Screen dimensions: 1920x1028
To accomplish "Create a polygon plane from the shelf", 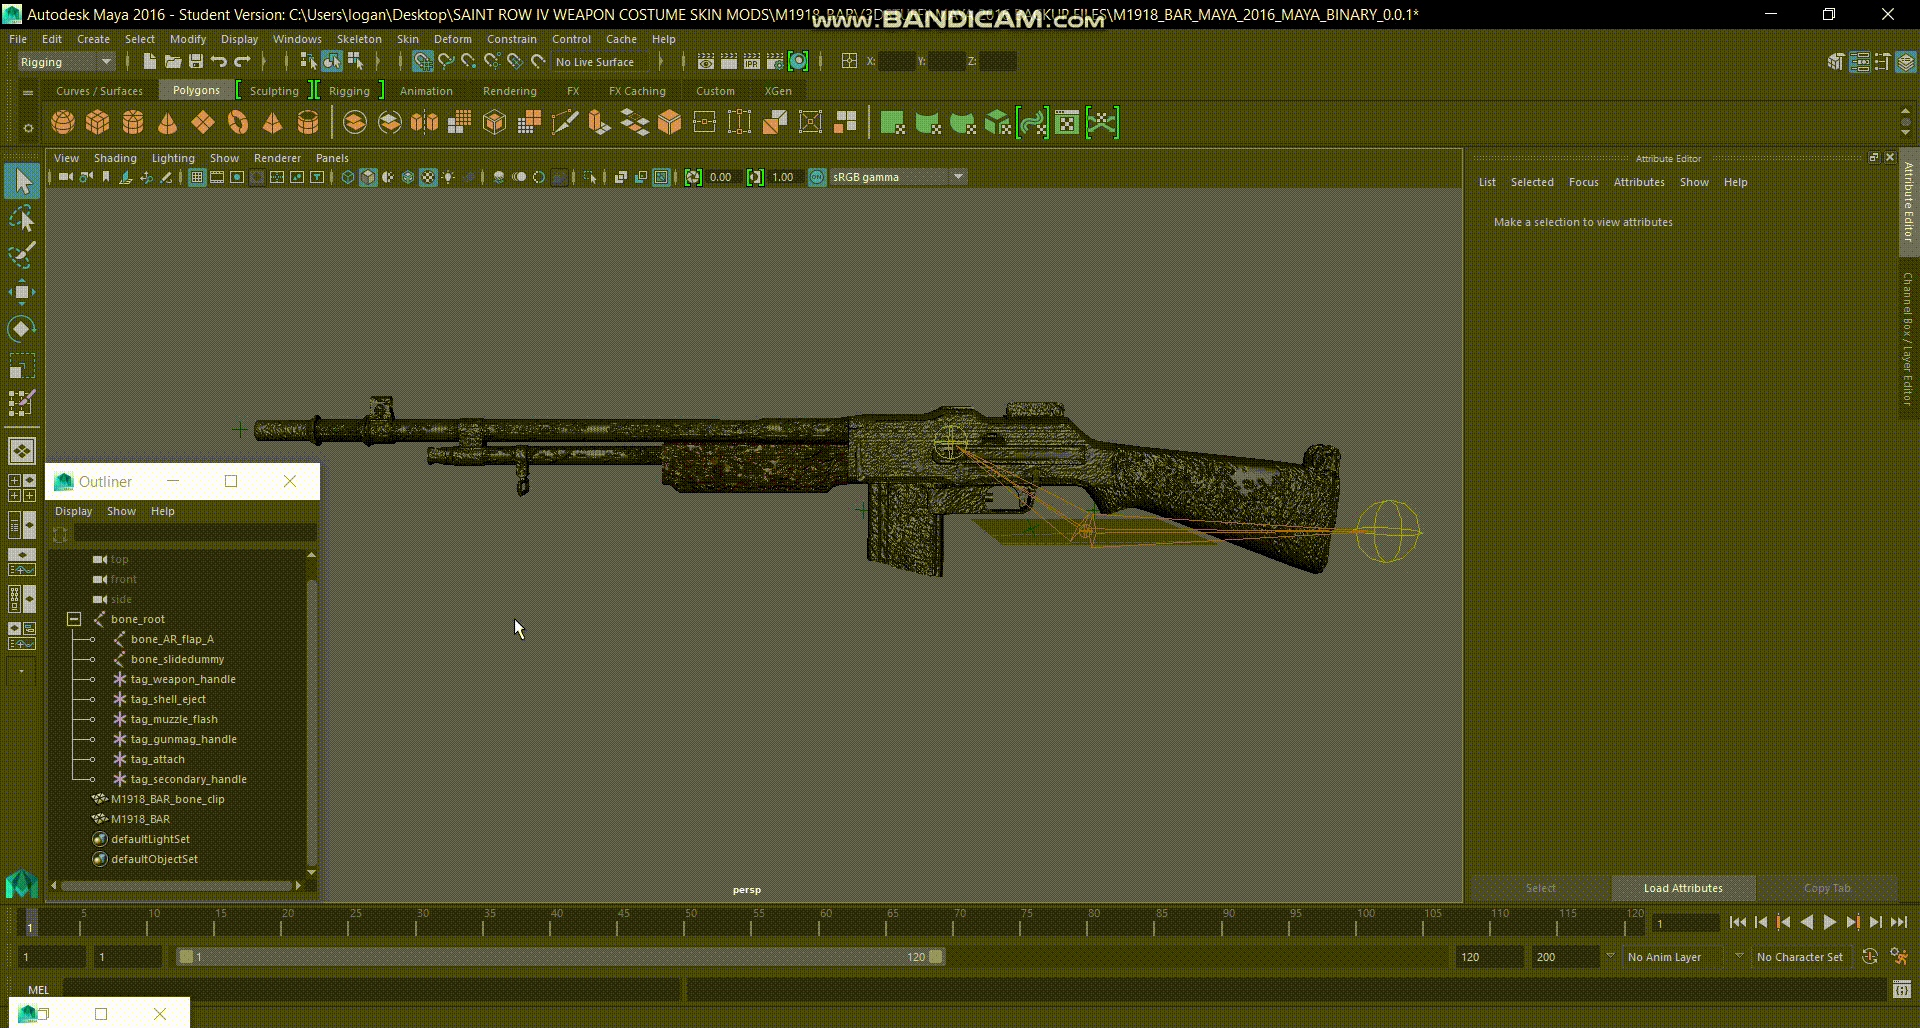I will 203,123.
